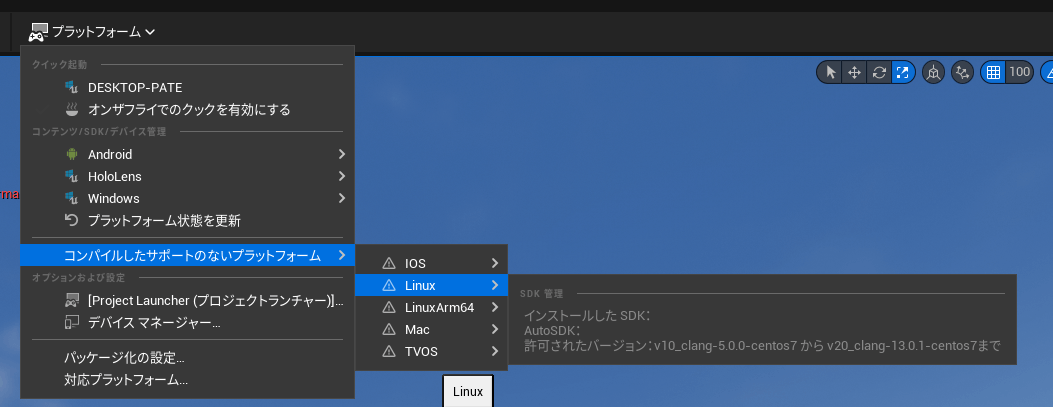Click the Project Launcher icon
The height and width of the screenshot is (407, 1053).
(x=72, y=301)
